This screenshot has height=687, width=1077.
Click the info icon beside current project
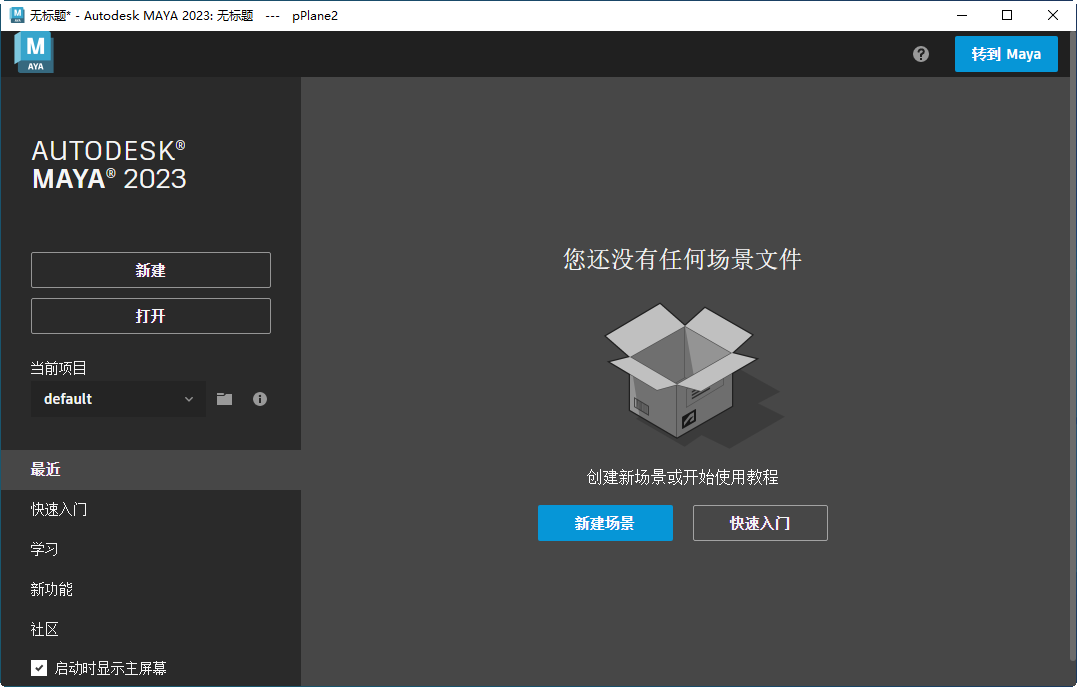click(x=259, y=399)
